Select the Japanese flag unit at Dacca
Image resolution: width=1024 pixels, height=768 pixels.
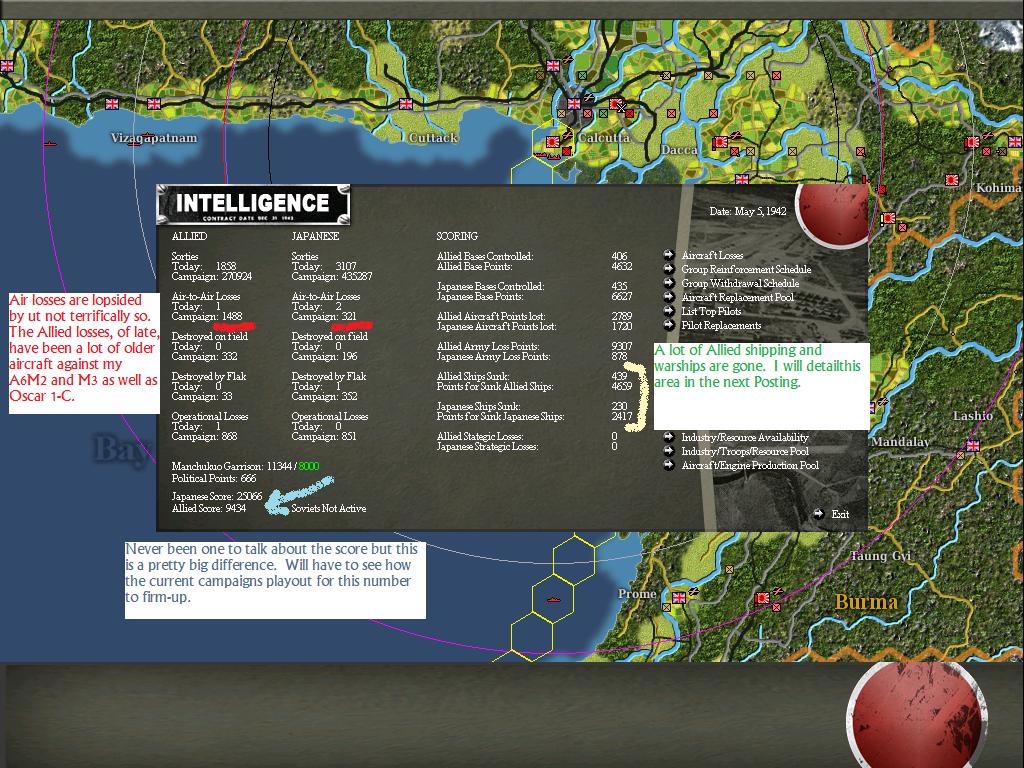[x=720, y=142]
